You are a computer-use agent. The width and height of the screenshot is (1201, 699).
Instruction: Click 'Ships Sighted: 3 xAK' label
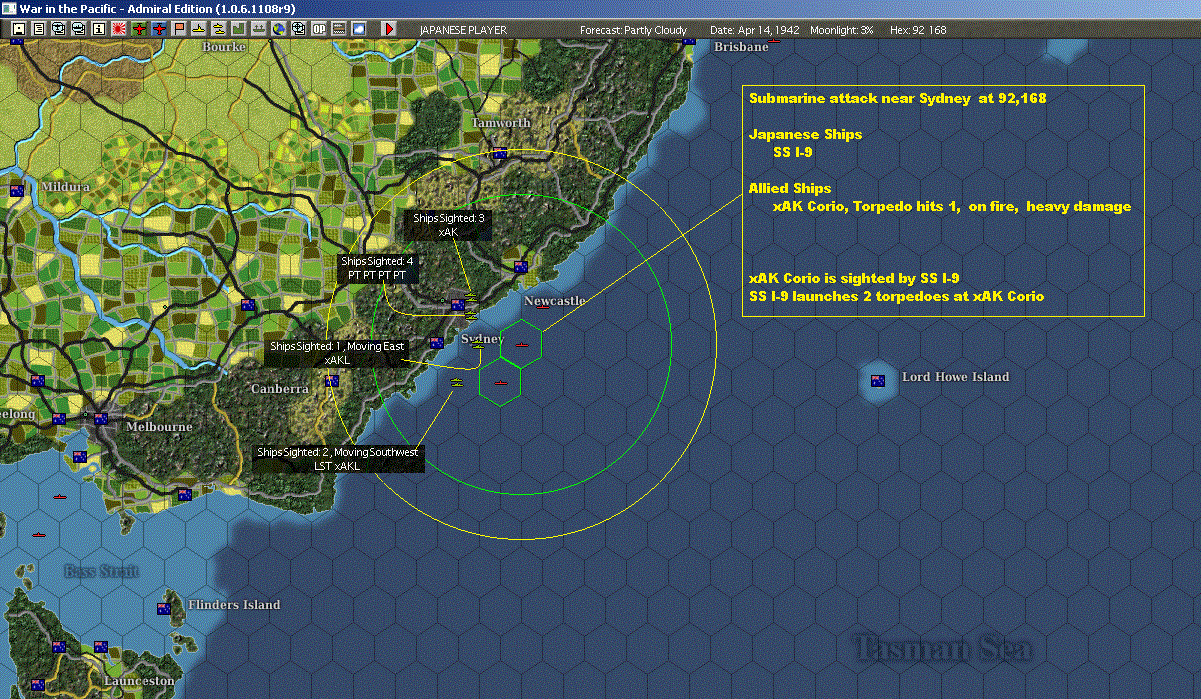(x=448, y=225)
